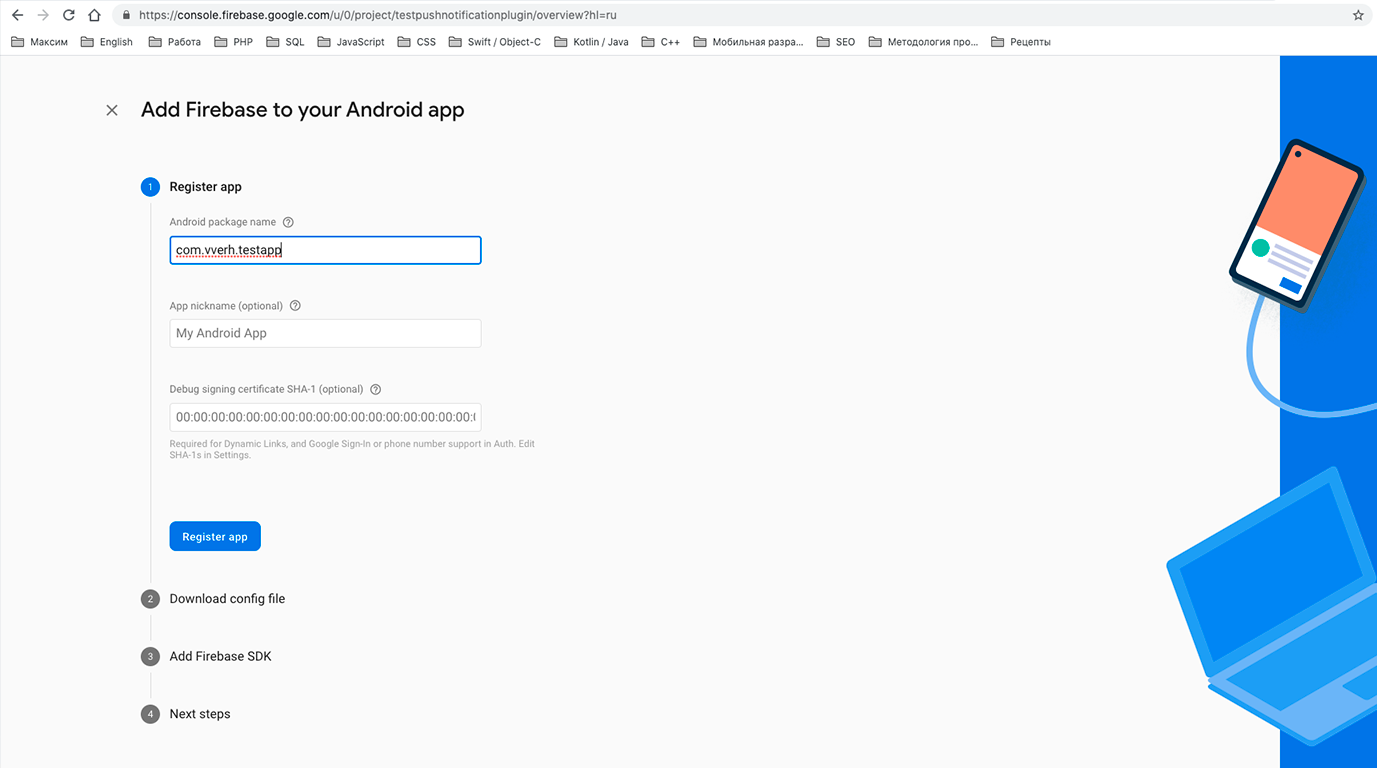Open the English bookmarks folder
Image resolution: width=1377 pixels, height=768 pixels.
(x=106, y=42)
